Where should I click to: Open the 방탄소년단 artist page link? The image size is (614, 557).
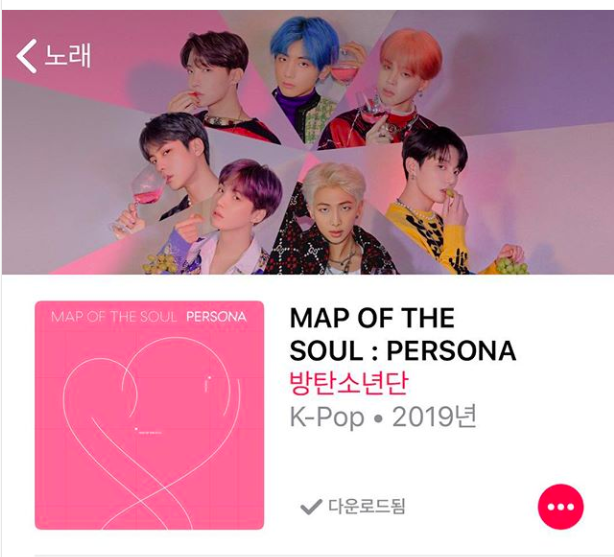pos(349,383)
